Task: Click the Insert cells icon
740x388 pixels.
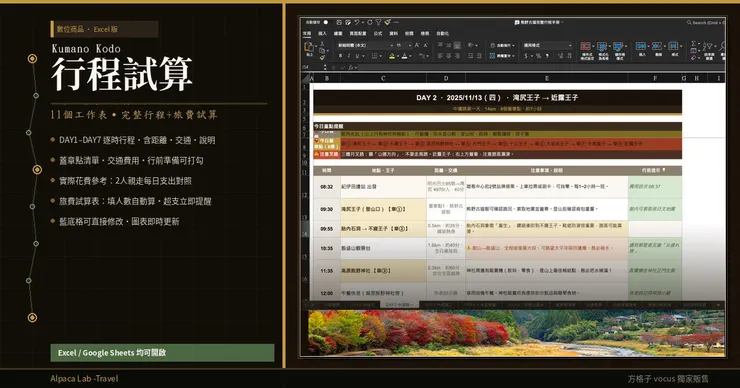Action: tap(640, 46)
